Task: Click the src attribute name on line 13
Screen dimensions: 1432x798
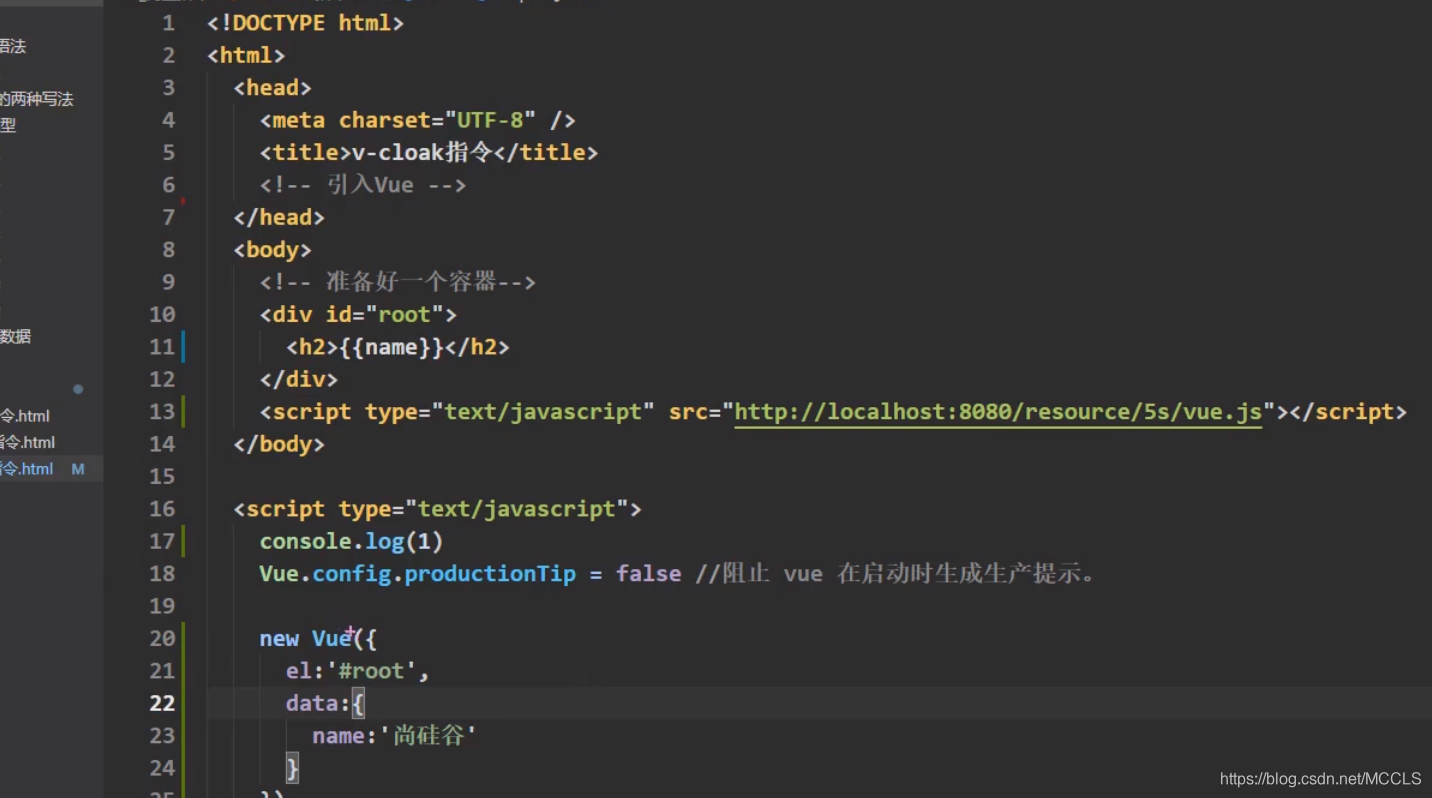Action: coord(688,412)
